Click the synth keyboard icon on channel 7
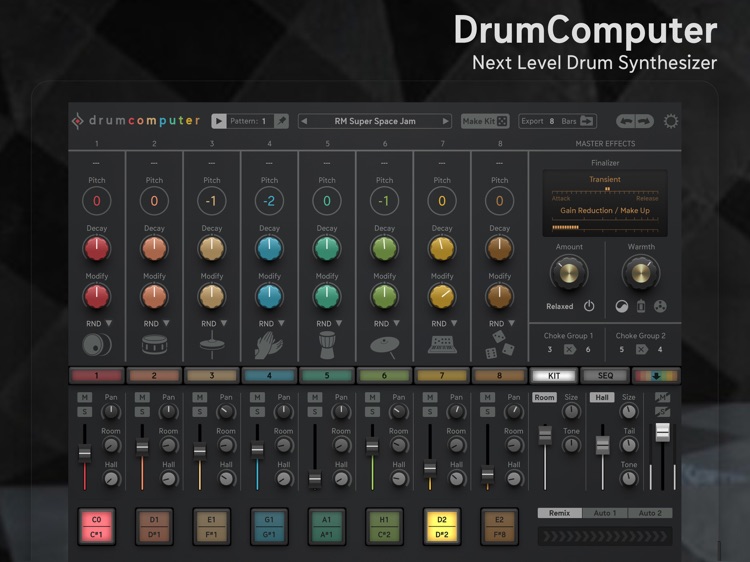The image size is (750, 562). pyautogui.click(x=442, y=344)
